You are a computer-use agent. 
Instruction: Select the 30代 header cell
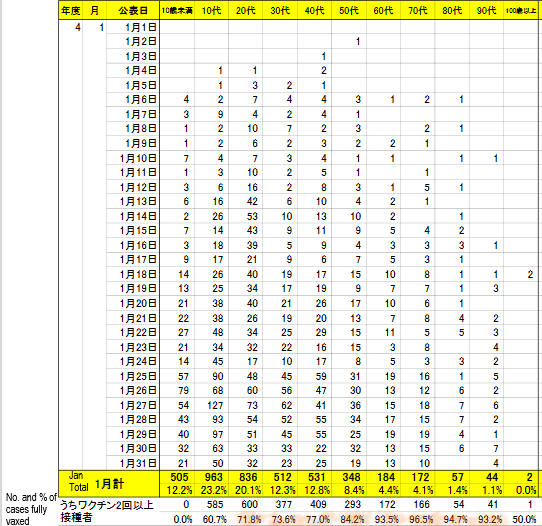click(280, 10)
